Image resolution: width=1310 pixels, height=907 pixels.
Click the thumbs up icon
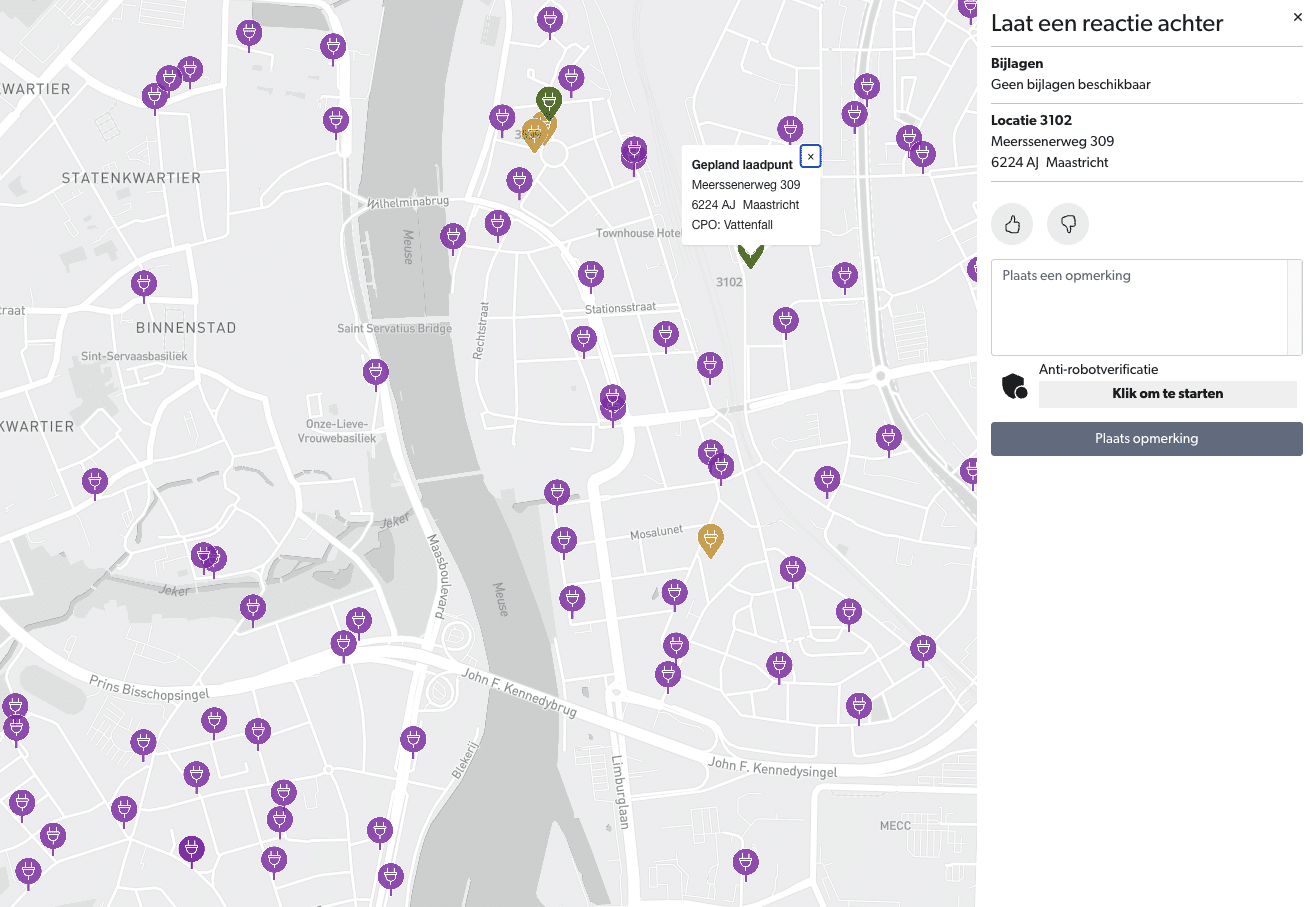[1012, 224]
